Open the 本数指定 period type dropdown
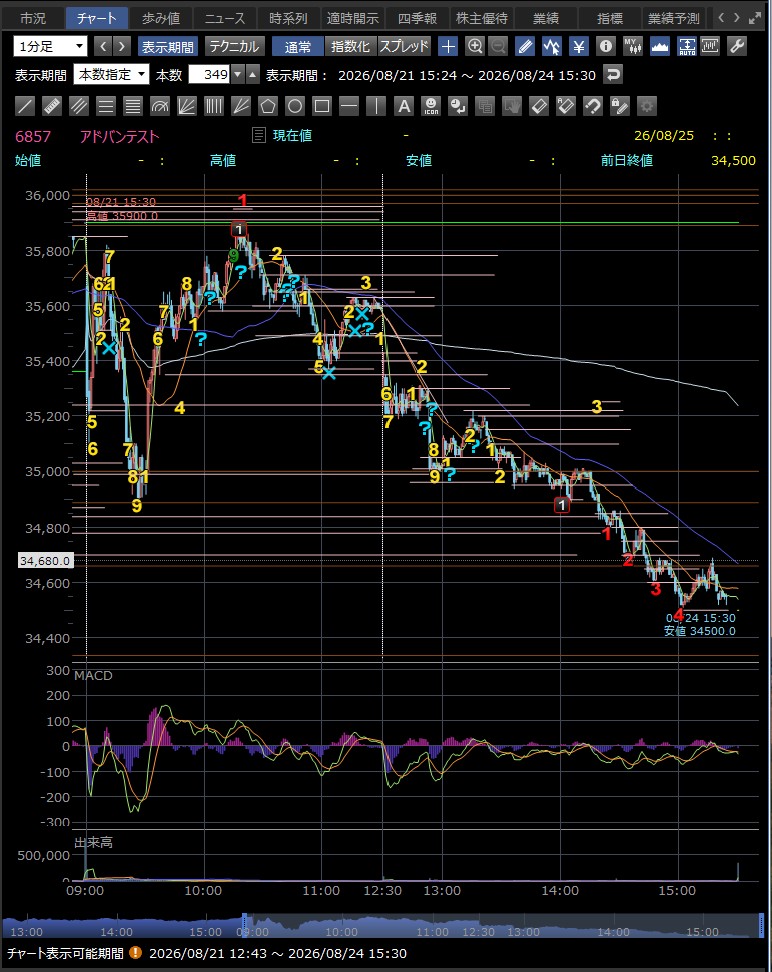This screenshot has width=772, height=972. (111, 75)
